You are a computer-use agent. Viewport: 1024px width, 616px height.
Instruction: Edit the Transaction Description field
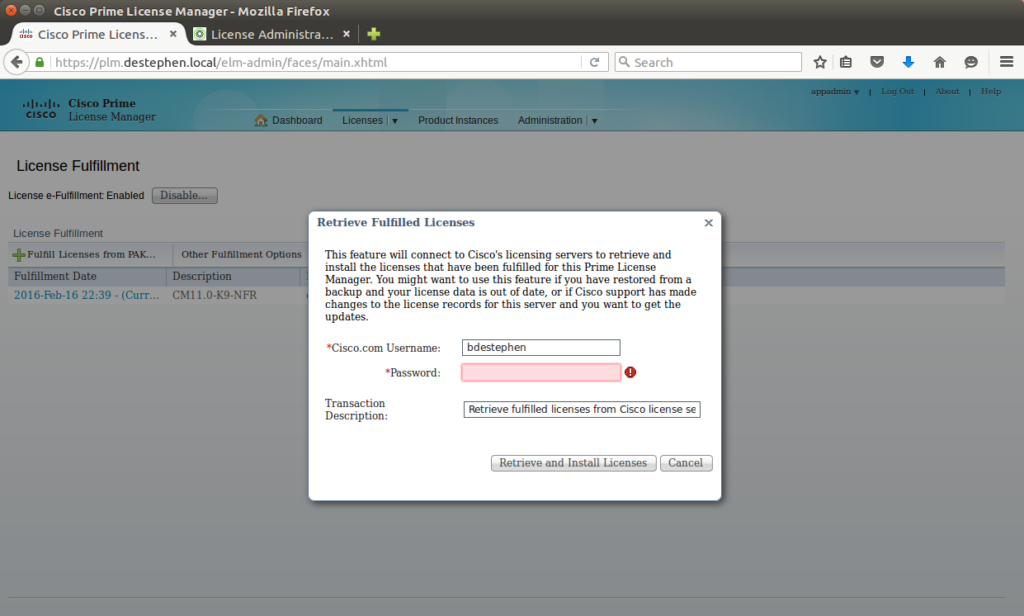(582, 410)
